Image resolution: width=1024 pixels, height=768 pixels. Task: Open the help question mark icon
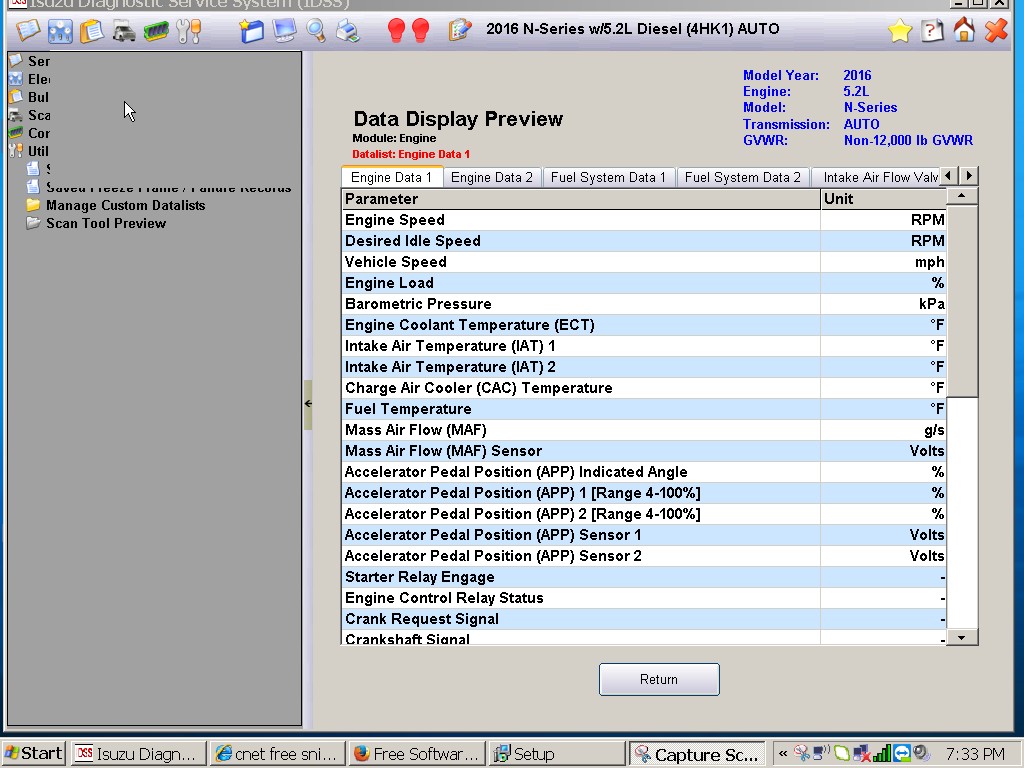pos(932,31)
